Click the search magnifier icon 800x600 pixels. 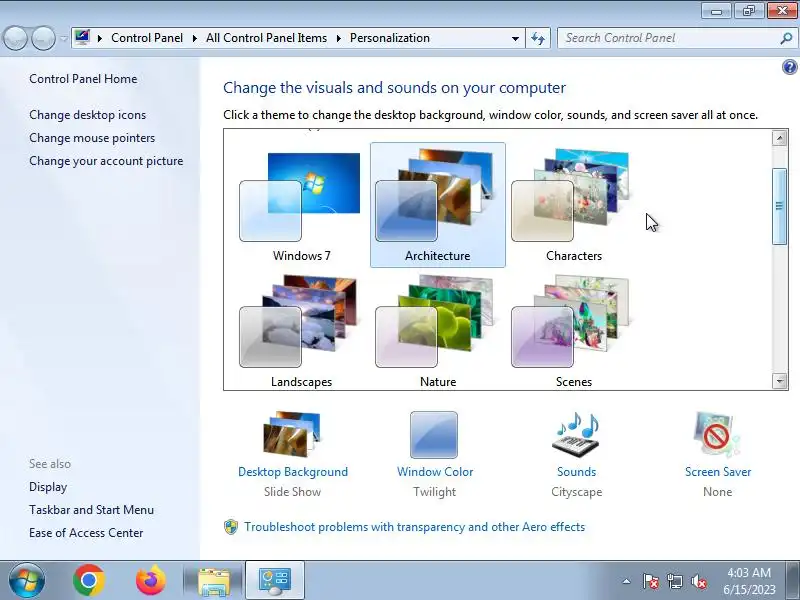pyautogui.click(x=786, y=38)
